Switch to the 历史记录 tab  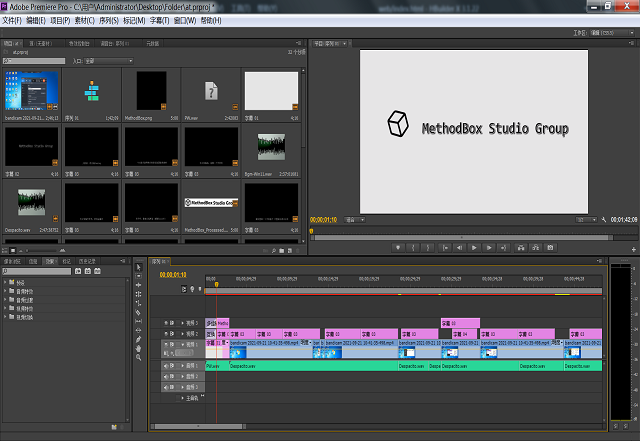pos(87,261)
